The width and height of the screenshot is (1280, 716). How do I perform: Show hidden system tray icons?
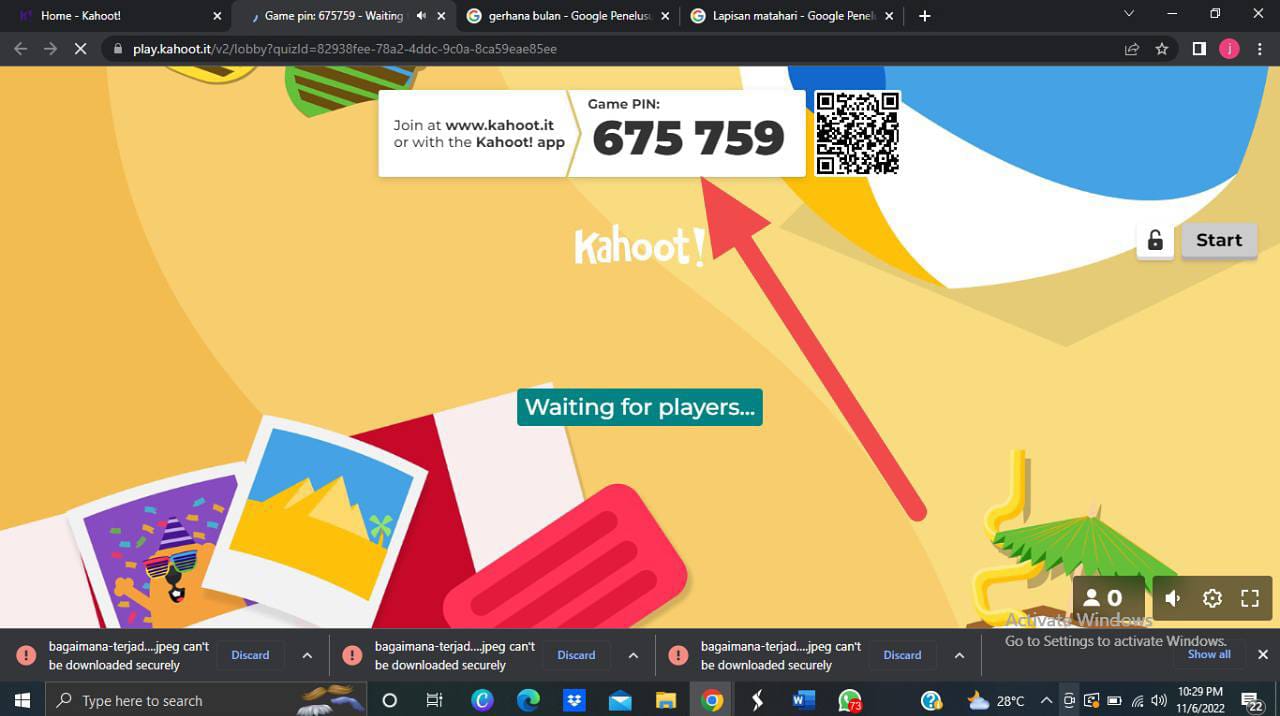(x=1046, y=700)
